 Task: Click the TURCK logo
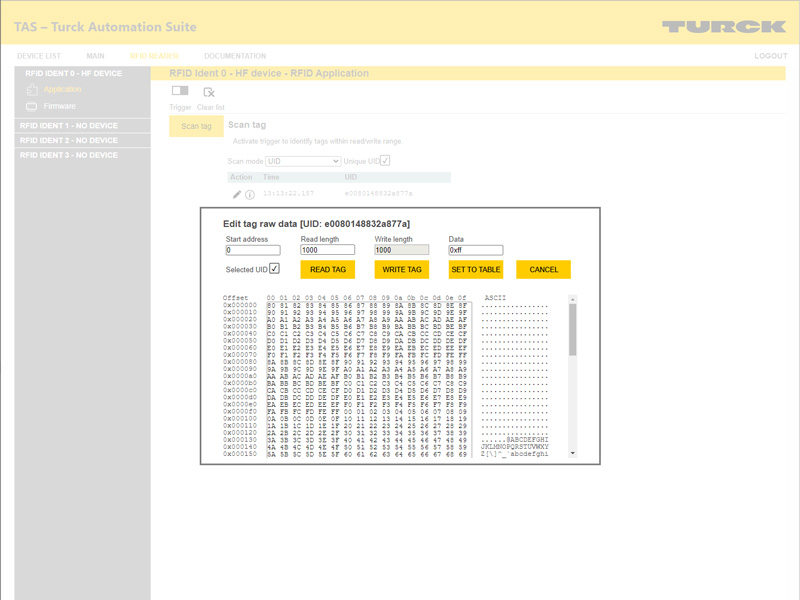(x=723, y=26)
